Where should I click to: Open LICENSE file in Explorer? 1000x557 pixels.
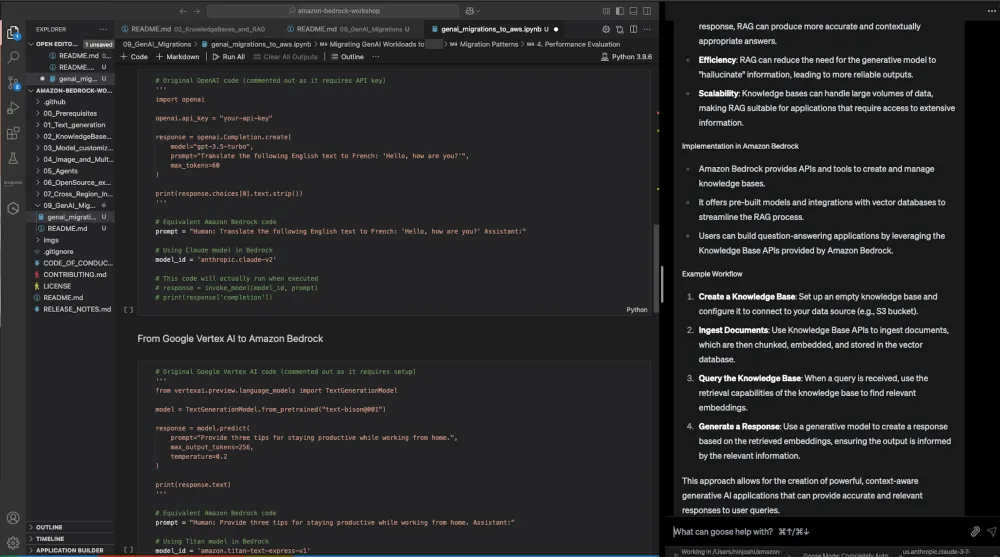(x=57, y=286)
